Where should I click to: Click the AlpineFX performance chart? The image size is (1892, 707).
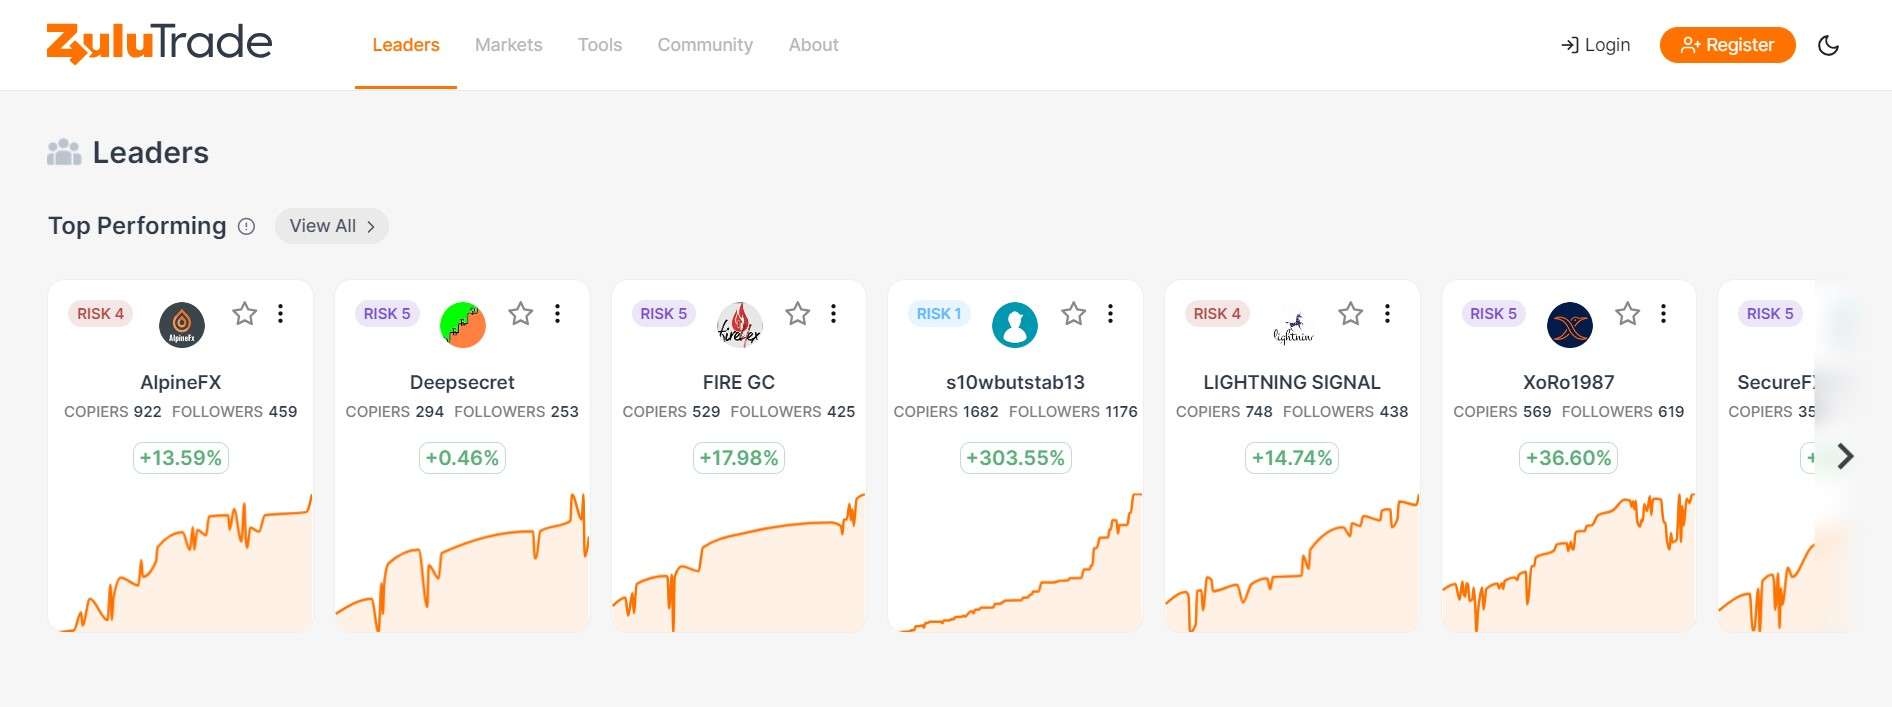[x=181, y=562]
